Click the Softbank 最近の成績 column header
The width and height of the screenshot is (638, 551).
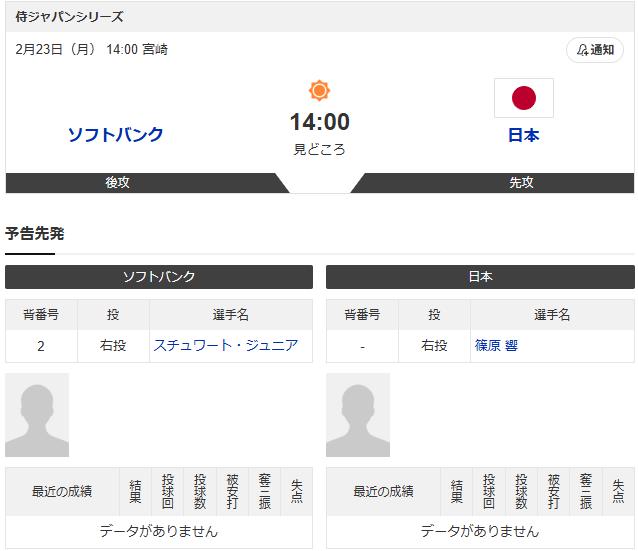pyautogui.click(x=62, y=491)
